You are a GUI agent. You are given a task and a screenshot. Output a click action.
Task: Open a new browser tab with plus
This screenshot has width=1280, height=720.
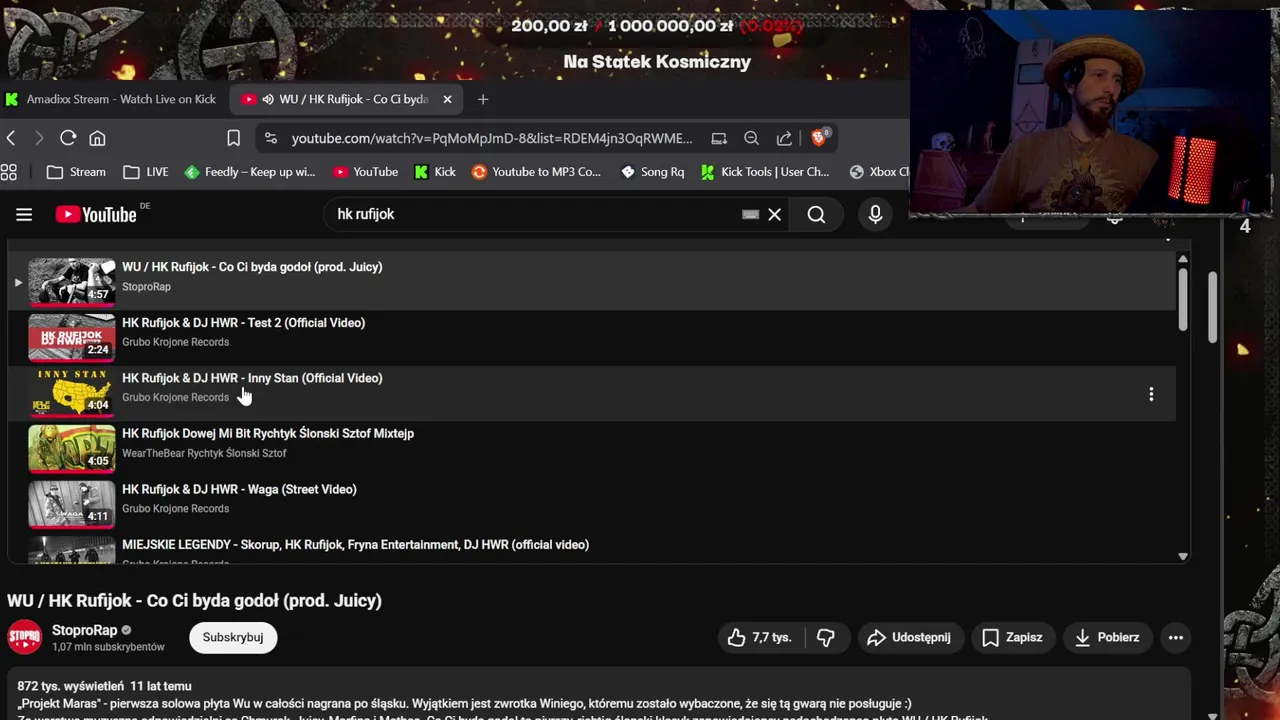[x=483, y=99]
